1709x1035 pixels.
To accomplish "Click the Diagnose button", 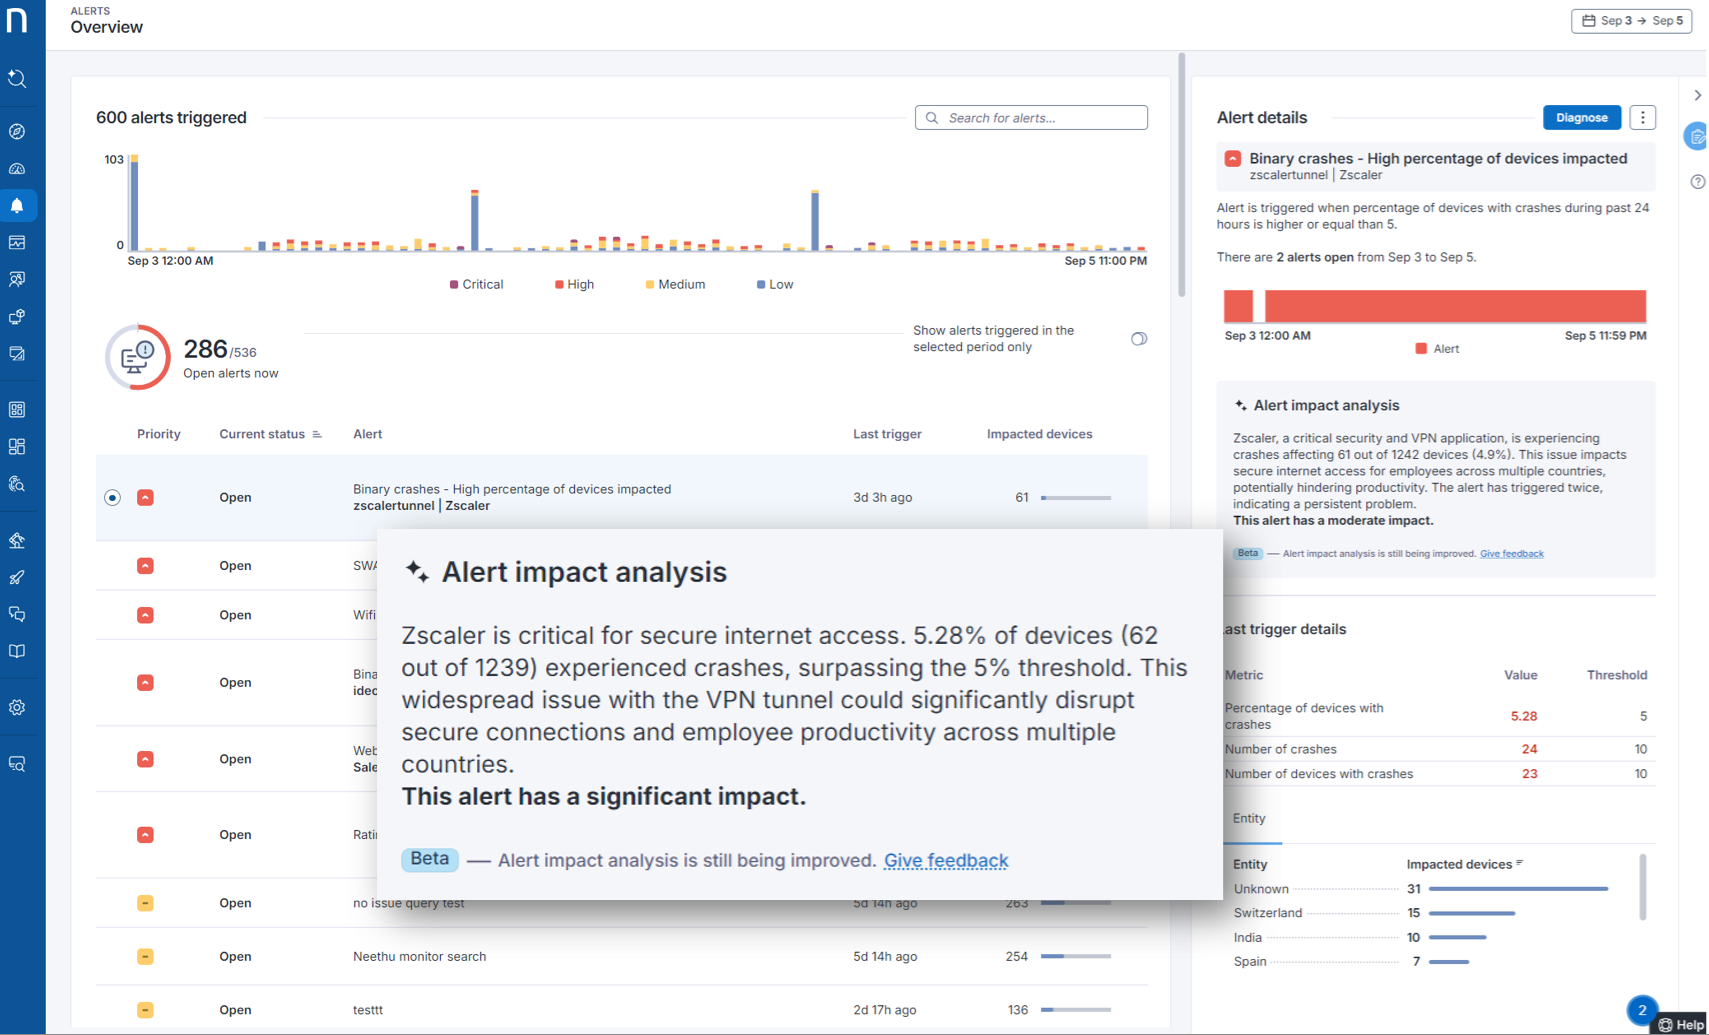I will click(x=1581, y=118).
